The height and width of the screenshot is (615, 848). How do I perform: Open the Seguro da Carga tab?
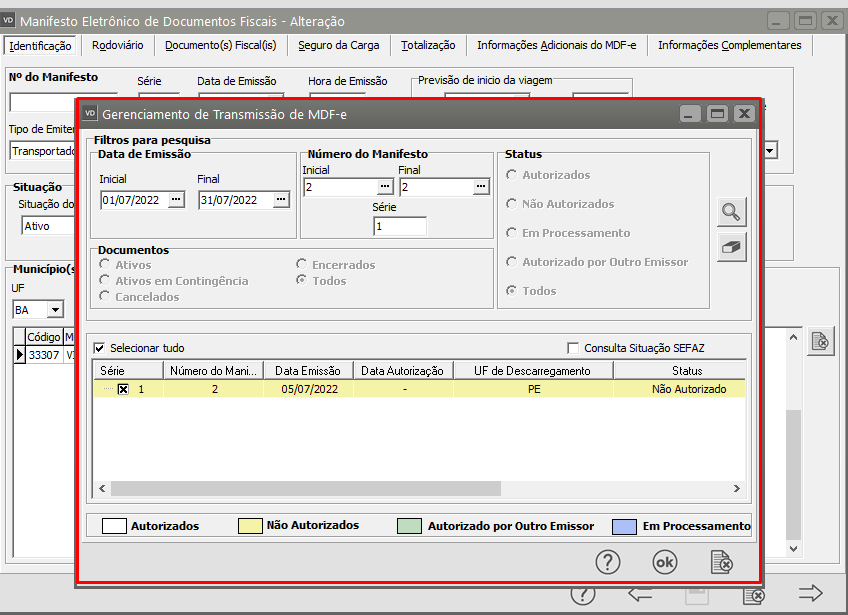pos(338,45)
